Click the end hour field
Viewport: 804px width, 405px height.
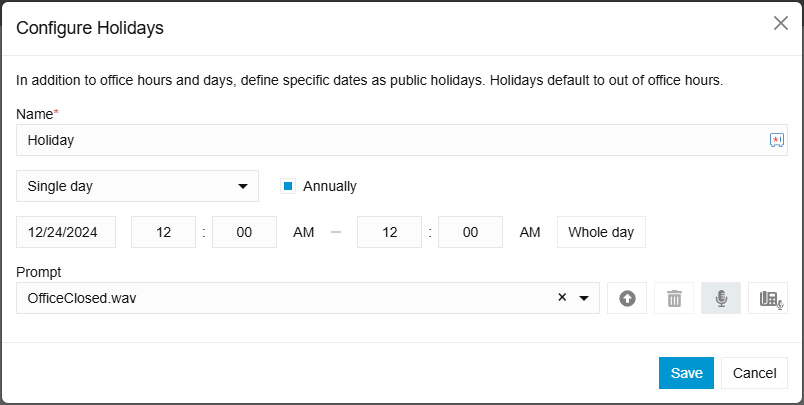pyautogui.click(x=389, y=232)
